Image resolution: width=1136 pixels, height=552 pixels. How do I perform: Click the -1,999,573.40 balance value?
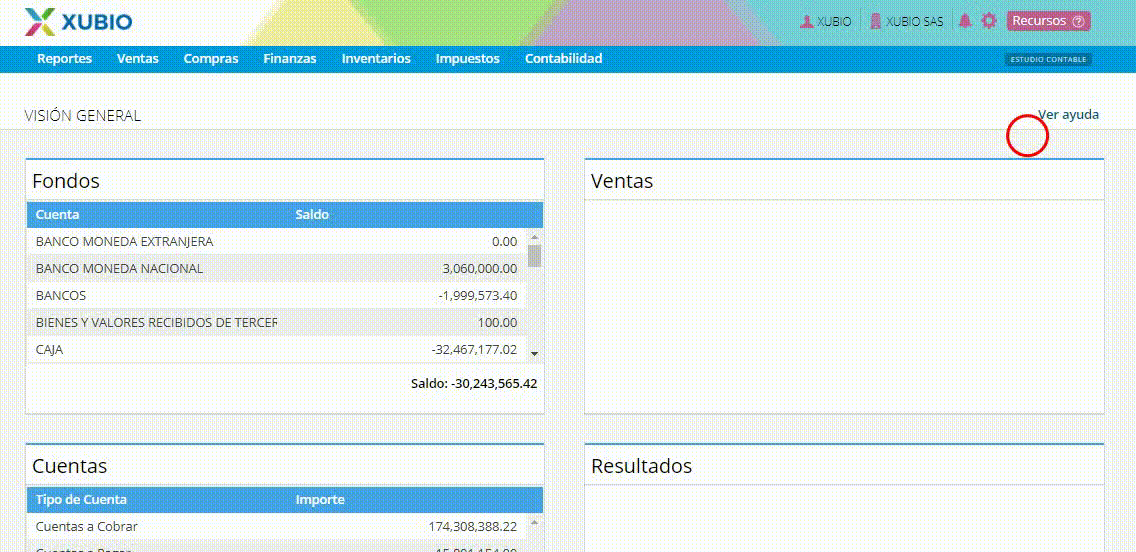pyautogui.click(x=477, y=296)
